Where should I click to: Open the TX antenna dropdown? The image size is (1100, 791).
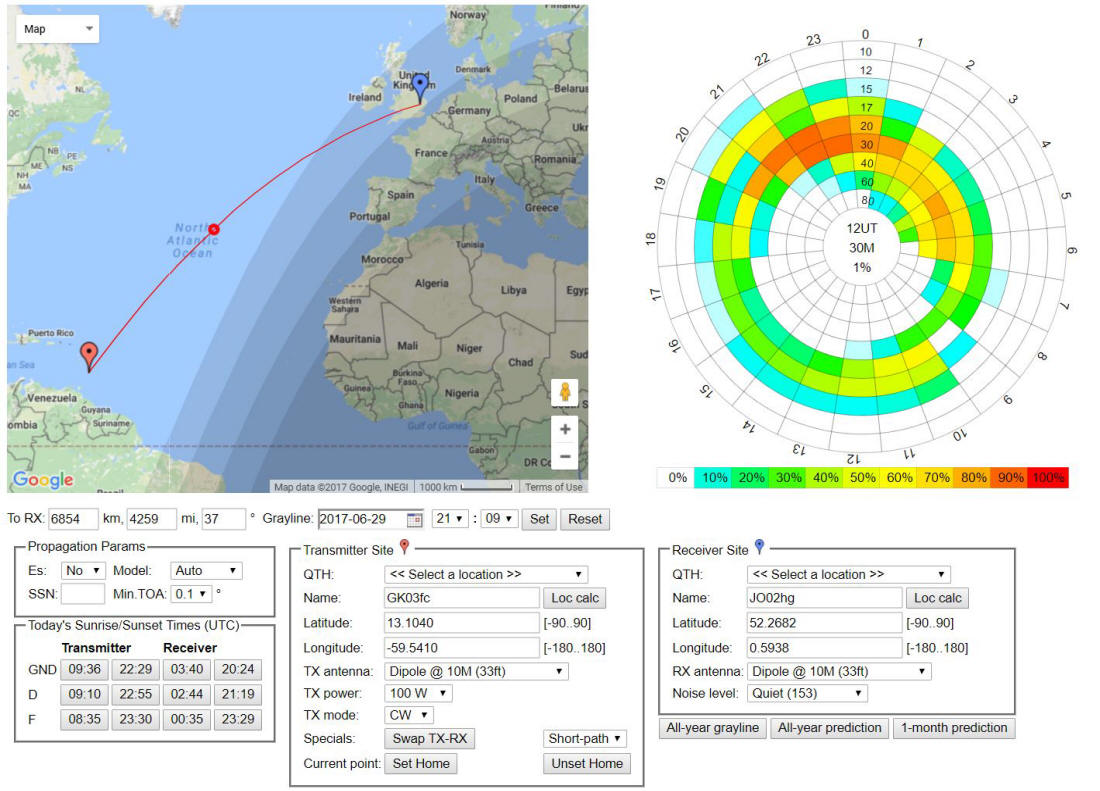(476, 671)
